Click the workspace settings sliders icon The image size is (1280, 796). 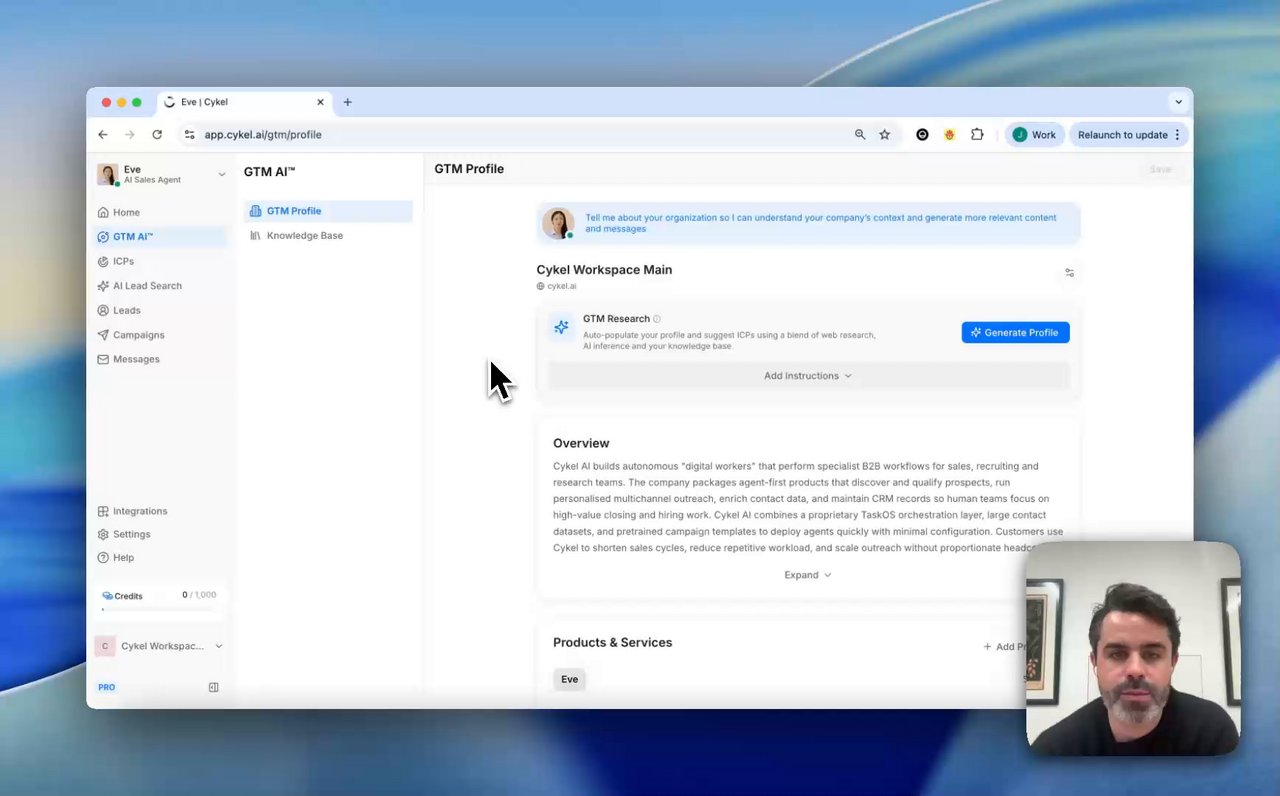[x=1069, y=272]
